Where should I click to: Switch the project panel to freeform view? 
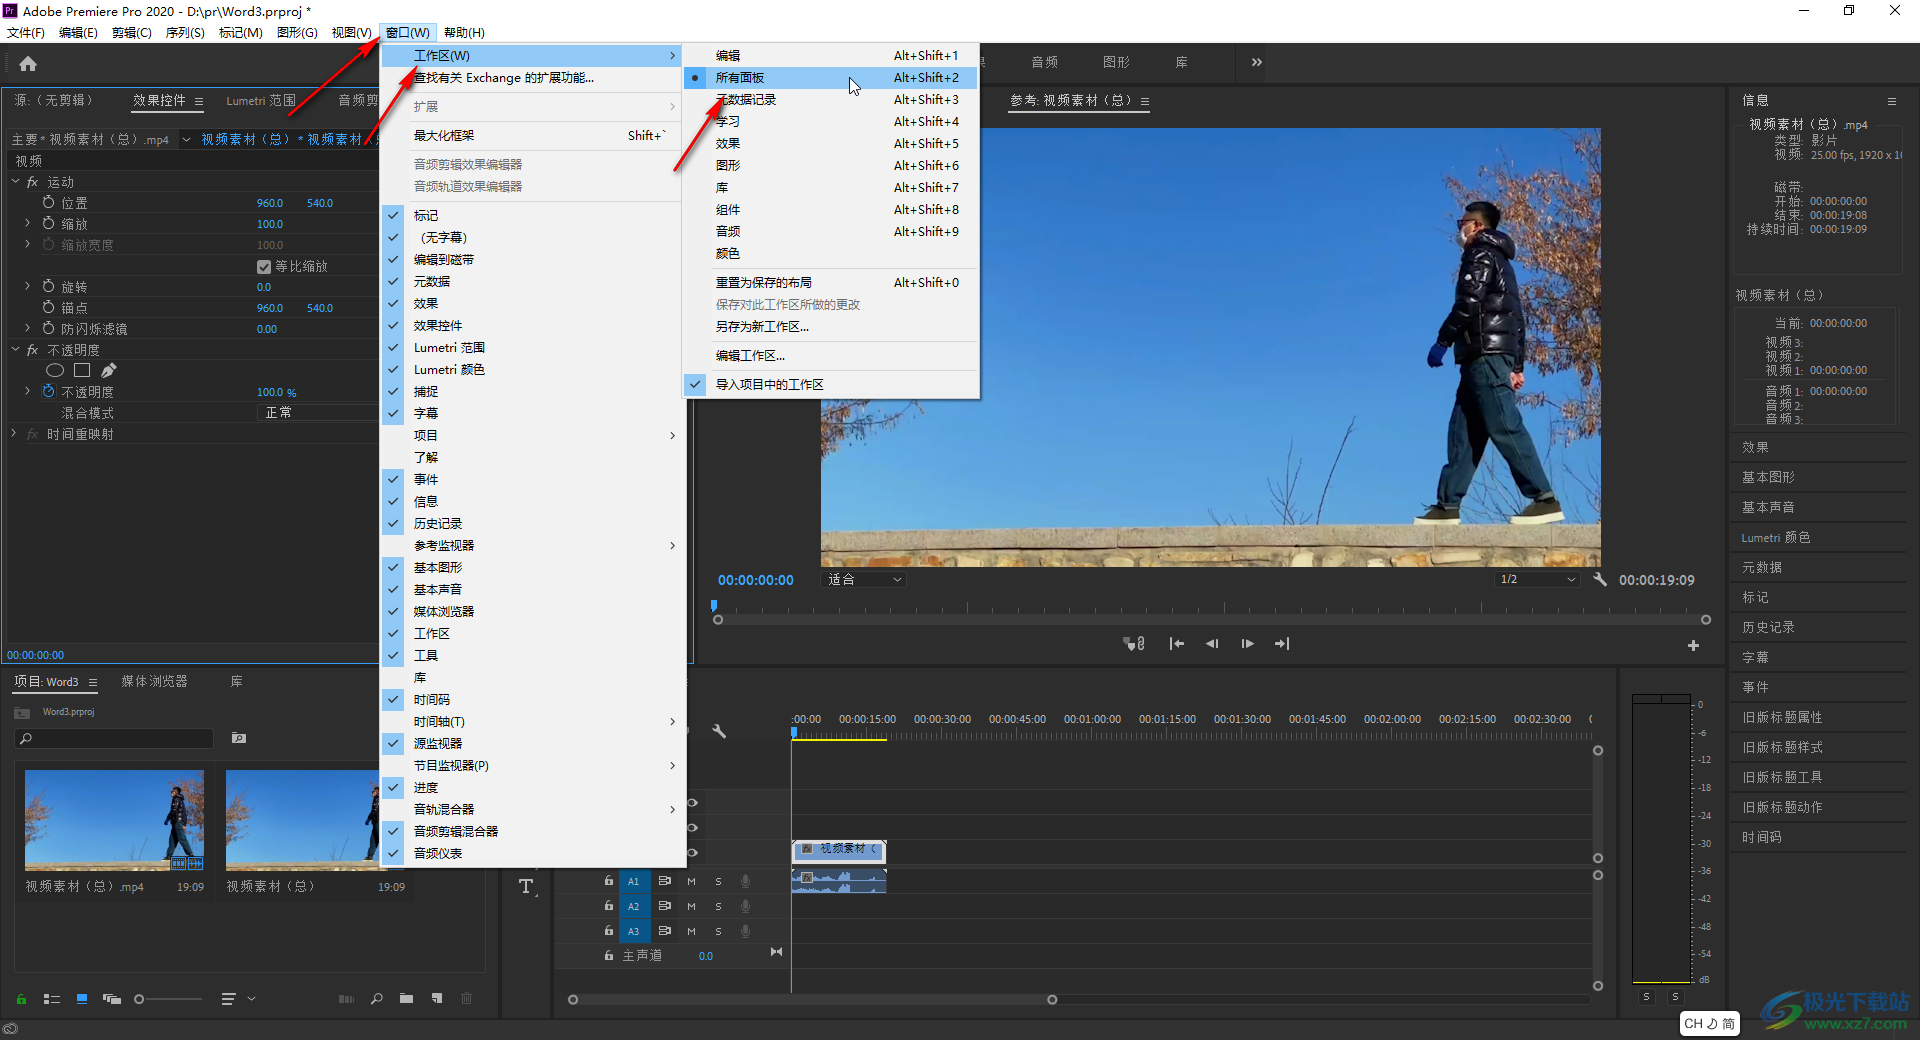pyautogui.click(x=111, y=999)
